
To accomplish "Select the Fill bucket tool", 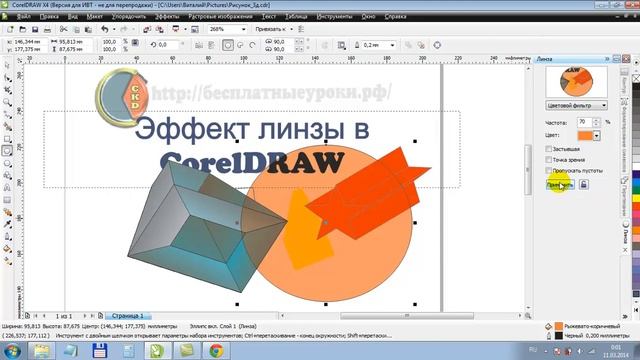I will 7,249.
